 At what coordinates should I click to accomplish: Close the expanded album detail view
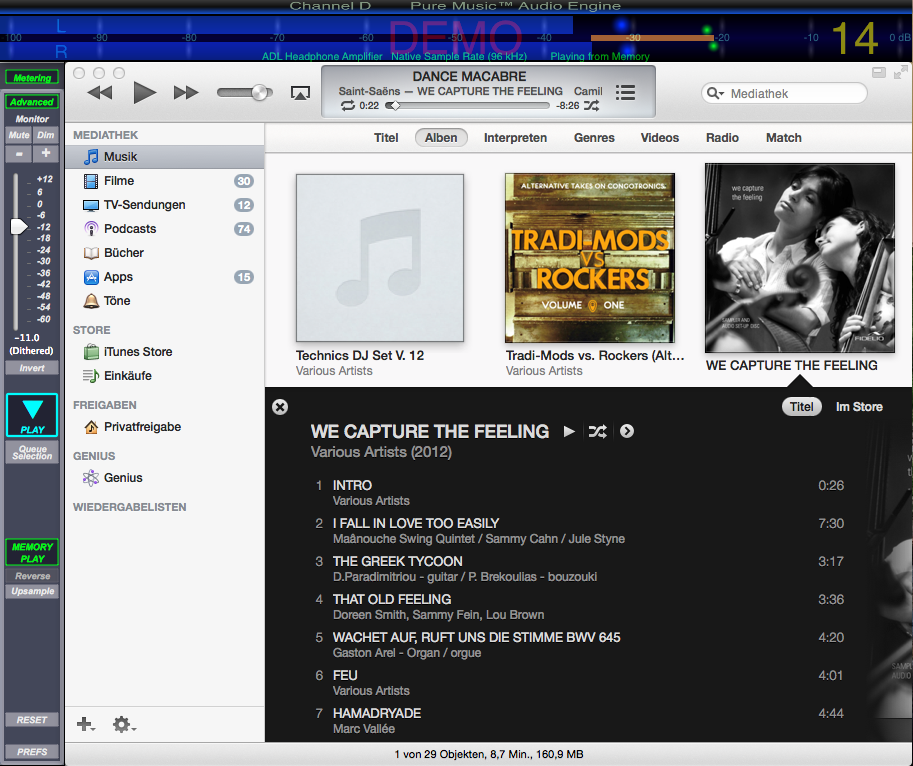point(280,407)
